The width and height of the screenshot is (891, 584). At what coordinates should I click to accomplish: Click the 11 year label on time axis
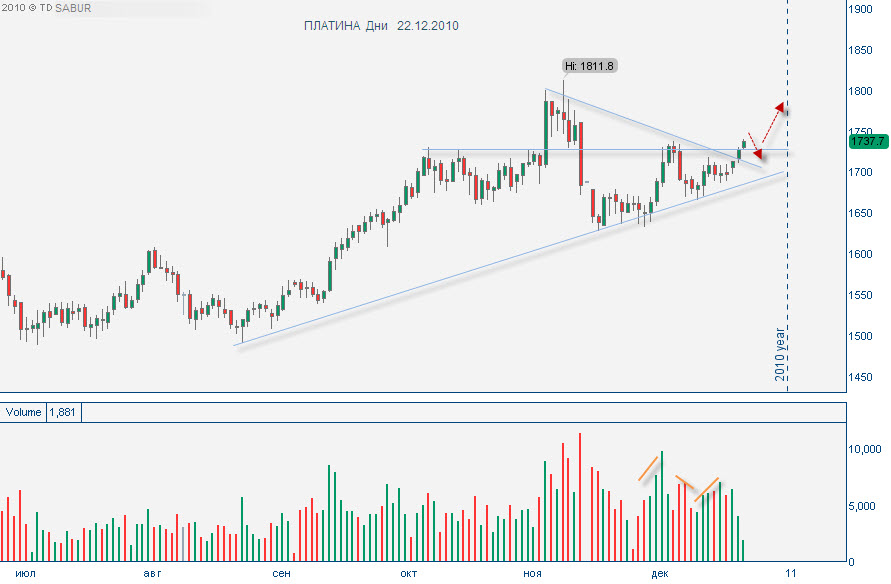(791, 573)
